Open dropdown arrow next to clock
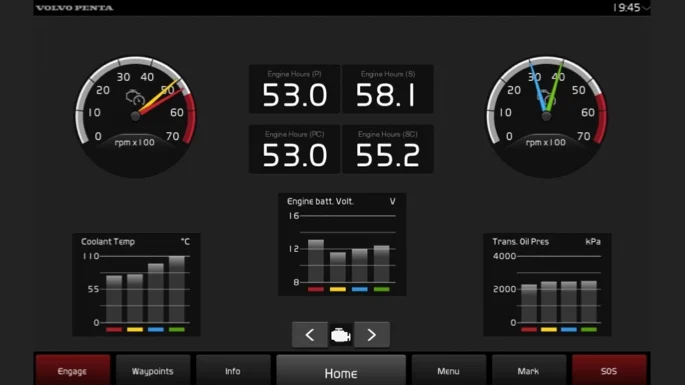This screenshot has width=685, height=385. pos(646,7)
